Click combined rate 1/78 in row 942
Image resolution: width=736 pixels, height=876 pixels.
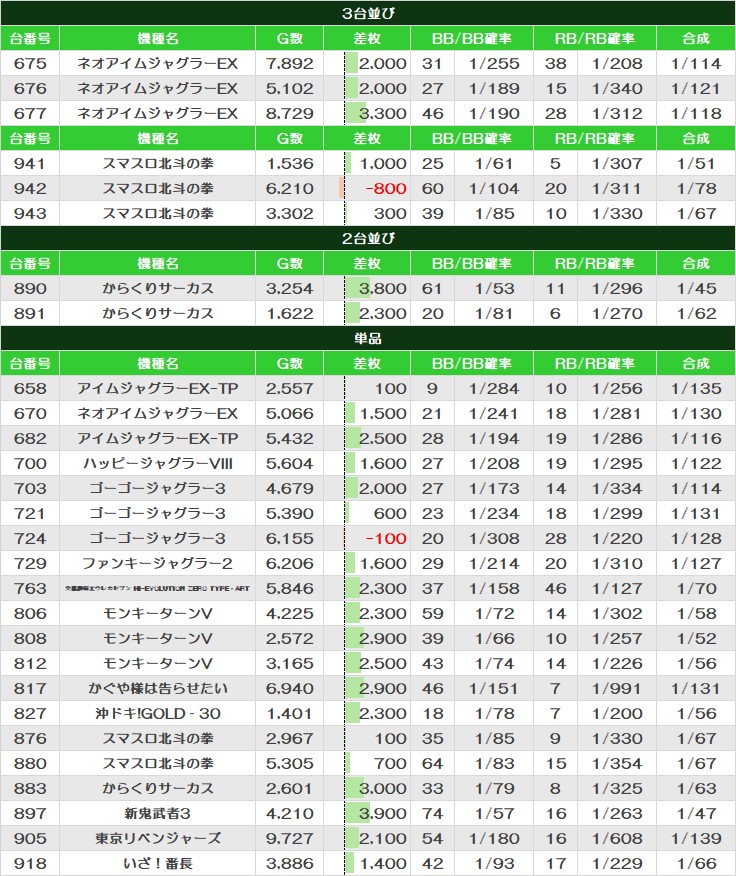click(x=696, y=188)
